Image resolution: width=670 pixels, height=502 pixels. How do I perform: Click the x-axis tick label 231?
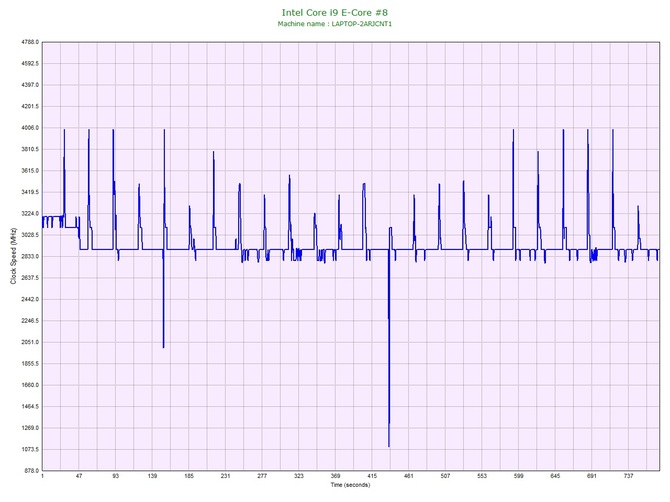(x=226, y=476)
